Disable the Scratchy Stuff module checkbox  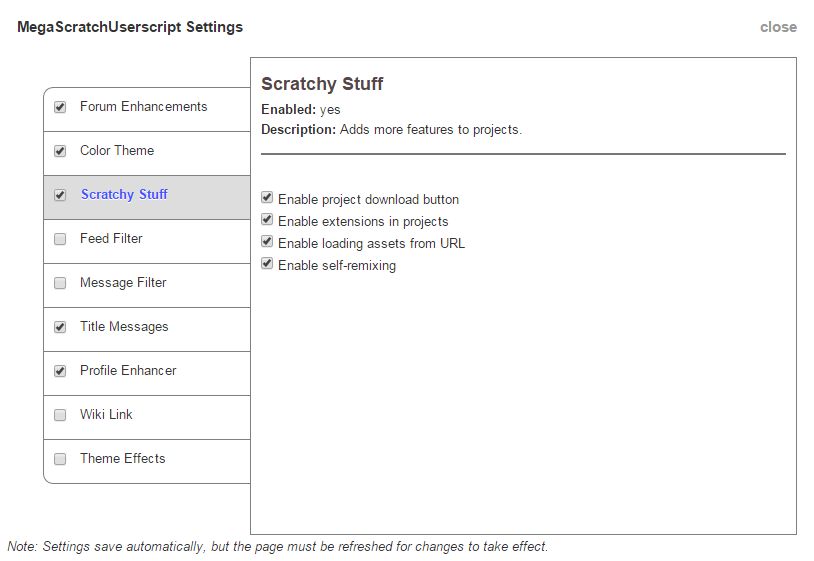tap(60, 195)
